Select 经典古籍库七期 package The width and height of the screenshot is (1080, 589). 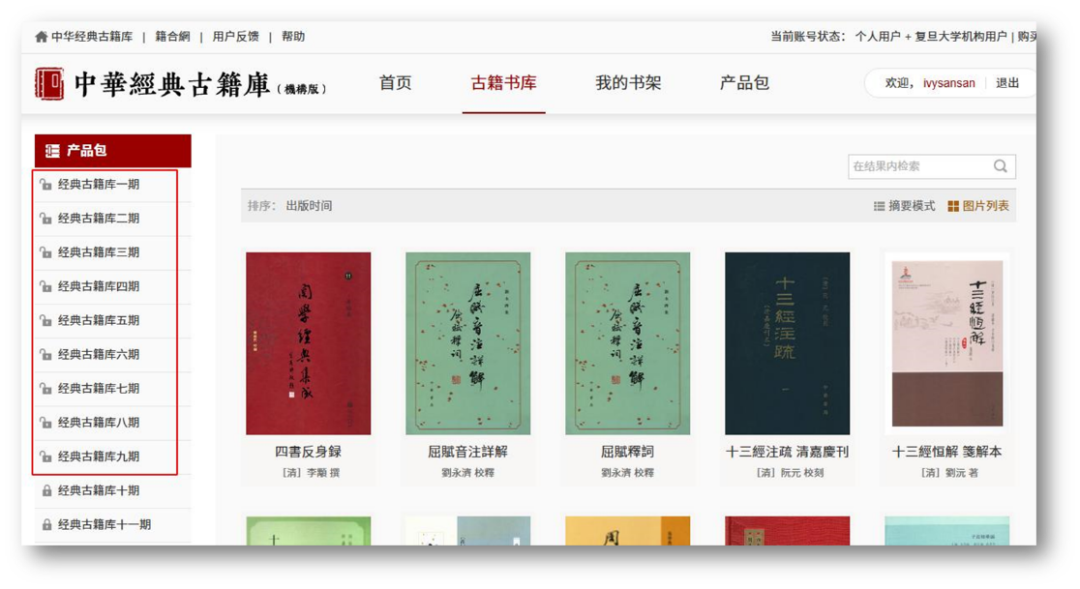(x=98, y=389)
